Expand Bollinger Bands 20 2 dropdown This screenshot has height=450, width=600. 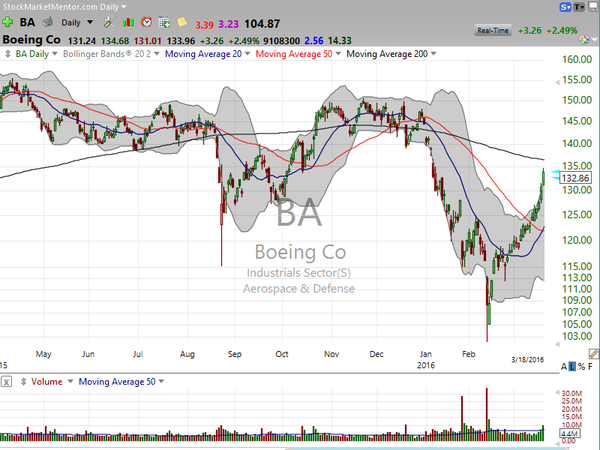[x=157, y=54]
